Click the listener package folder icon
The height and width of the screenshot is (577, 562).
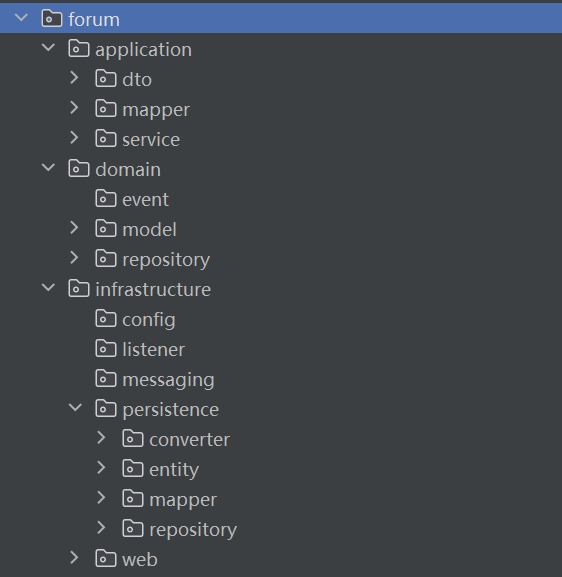[x=106, y=348]
